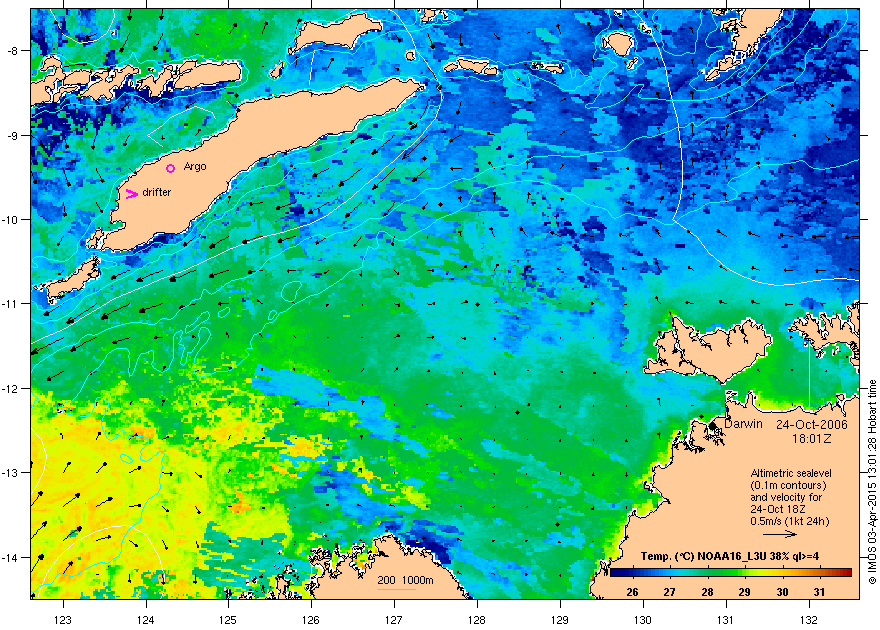880x630 pixels.
Task: Click the '0.5m/s (1kt 24h)' legend text
Action: tap(790, 521)
